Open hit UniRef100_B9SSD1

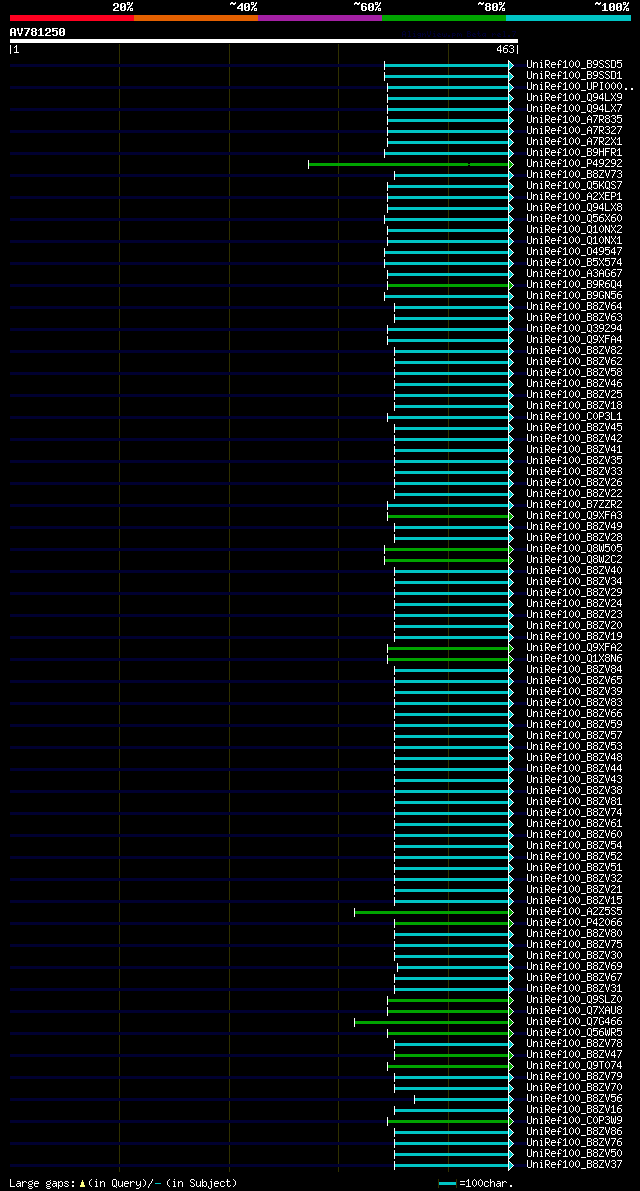pyautogui.click(x=574, y=76)
